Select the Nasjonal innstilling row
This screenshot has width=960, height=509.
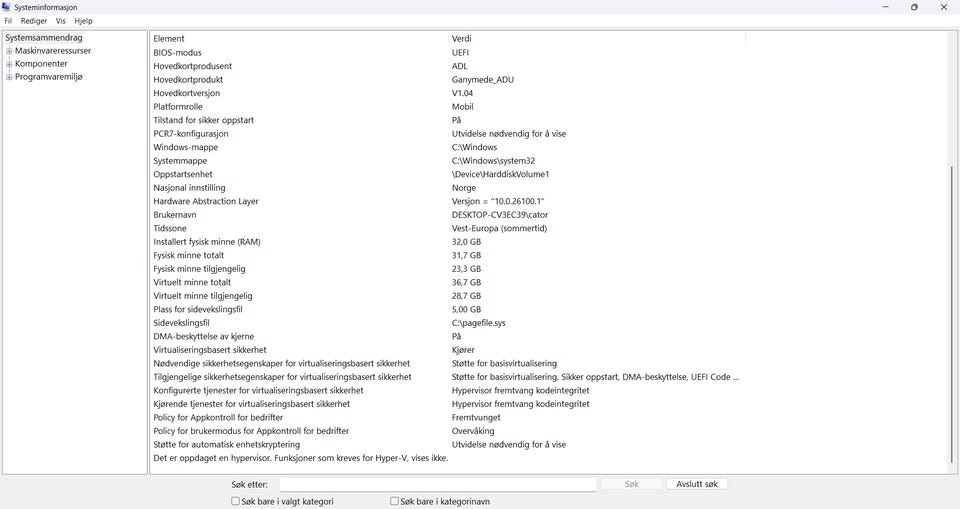point(446,187)
